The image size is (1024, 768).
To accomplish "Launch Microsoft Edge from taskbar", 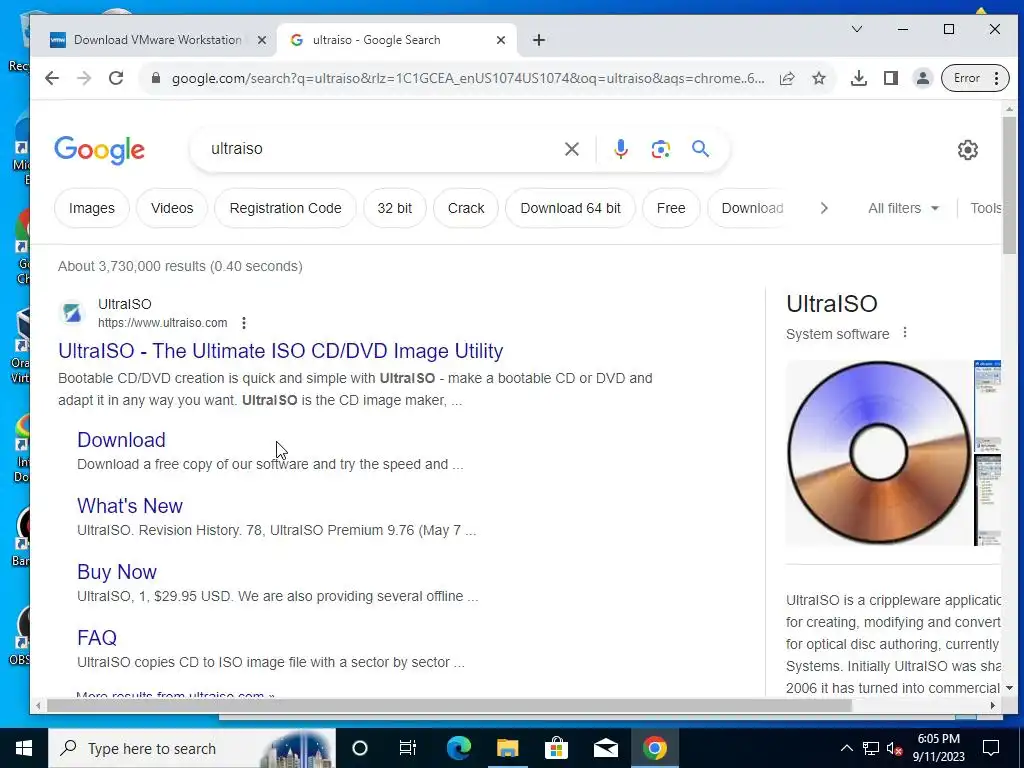I will pos(458,748).
